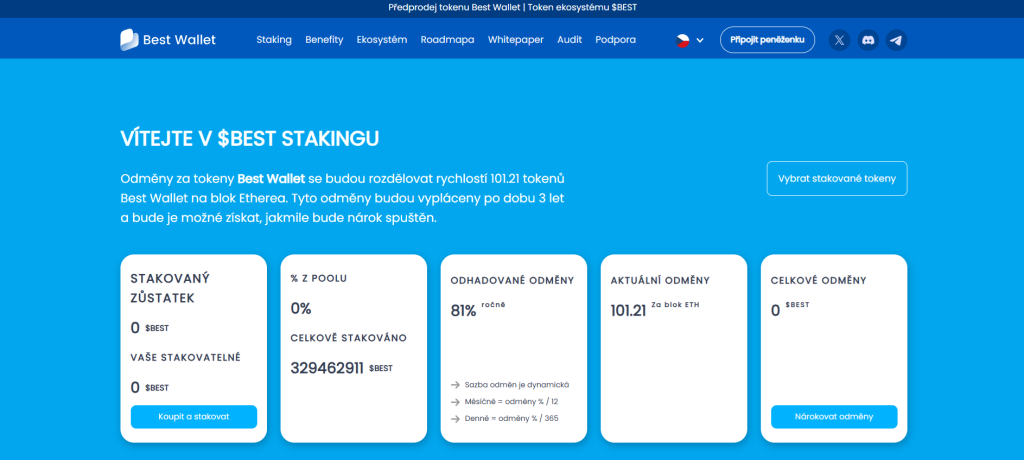Click the Koupit a stakovat button
The height and width of the screenshot is (460, 1024).
[194, 417]
